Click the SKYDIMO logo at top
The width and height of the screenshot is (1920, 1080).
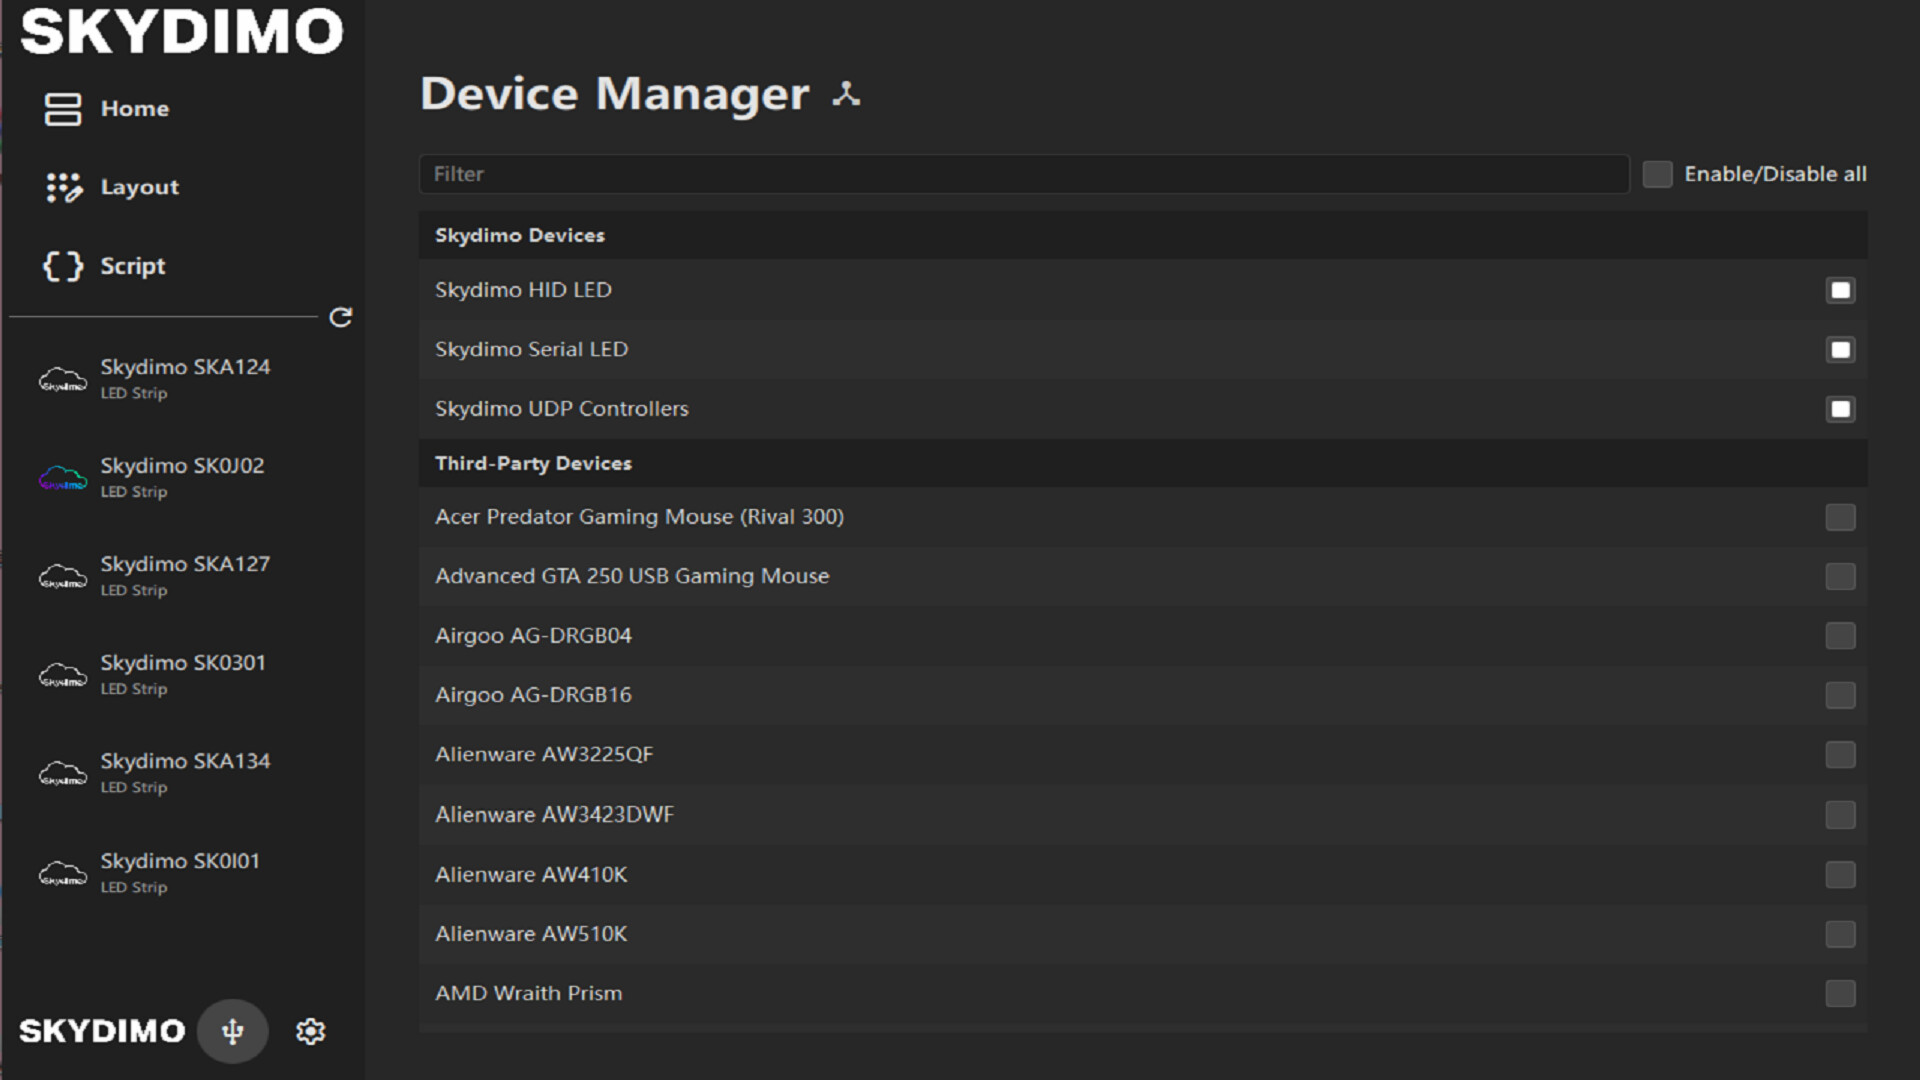click(180, 30)
